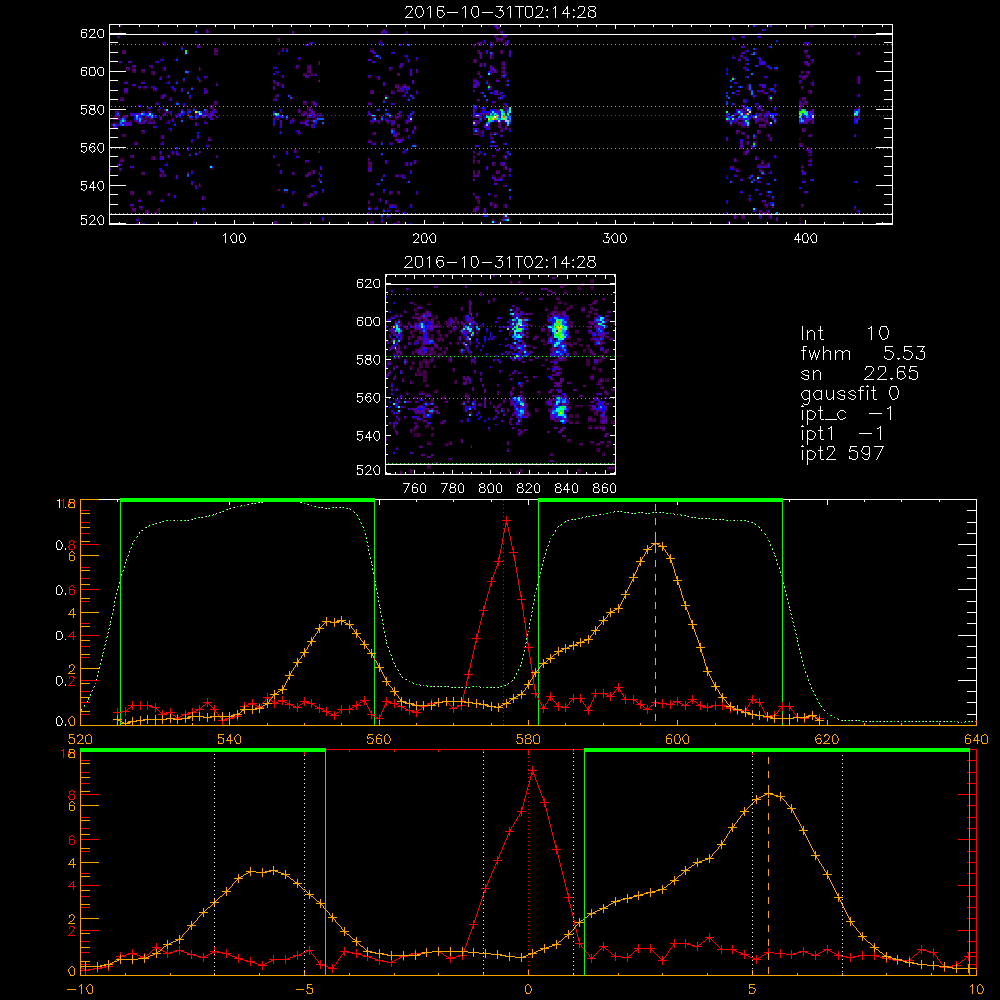This screenshot has width=1000, height=1000.
Task: Click the red peak tip in the upper profile plot
Action: 506,521
